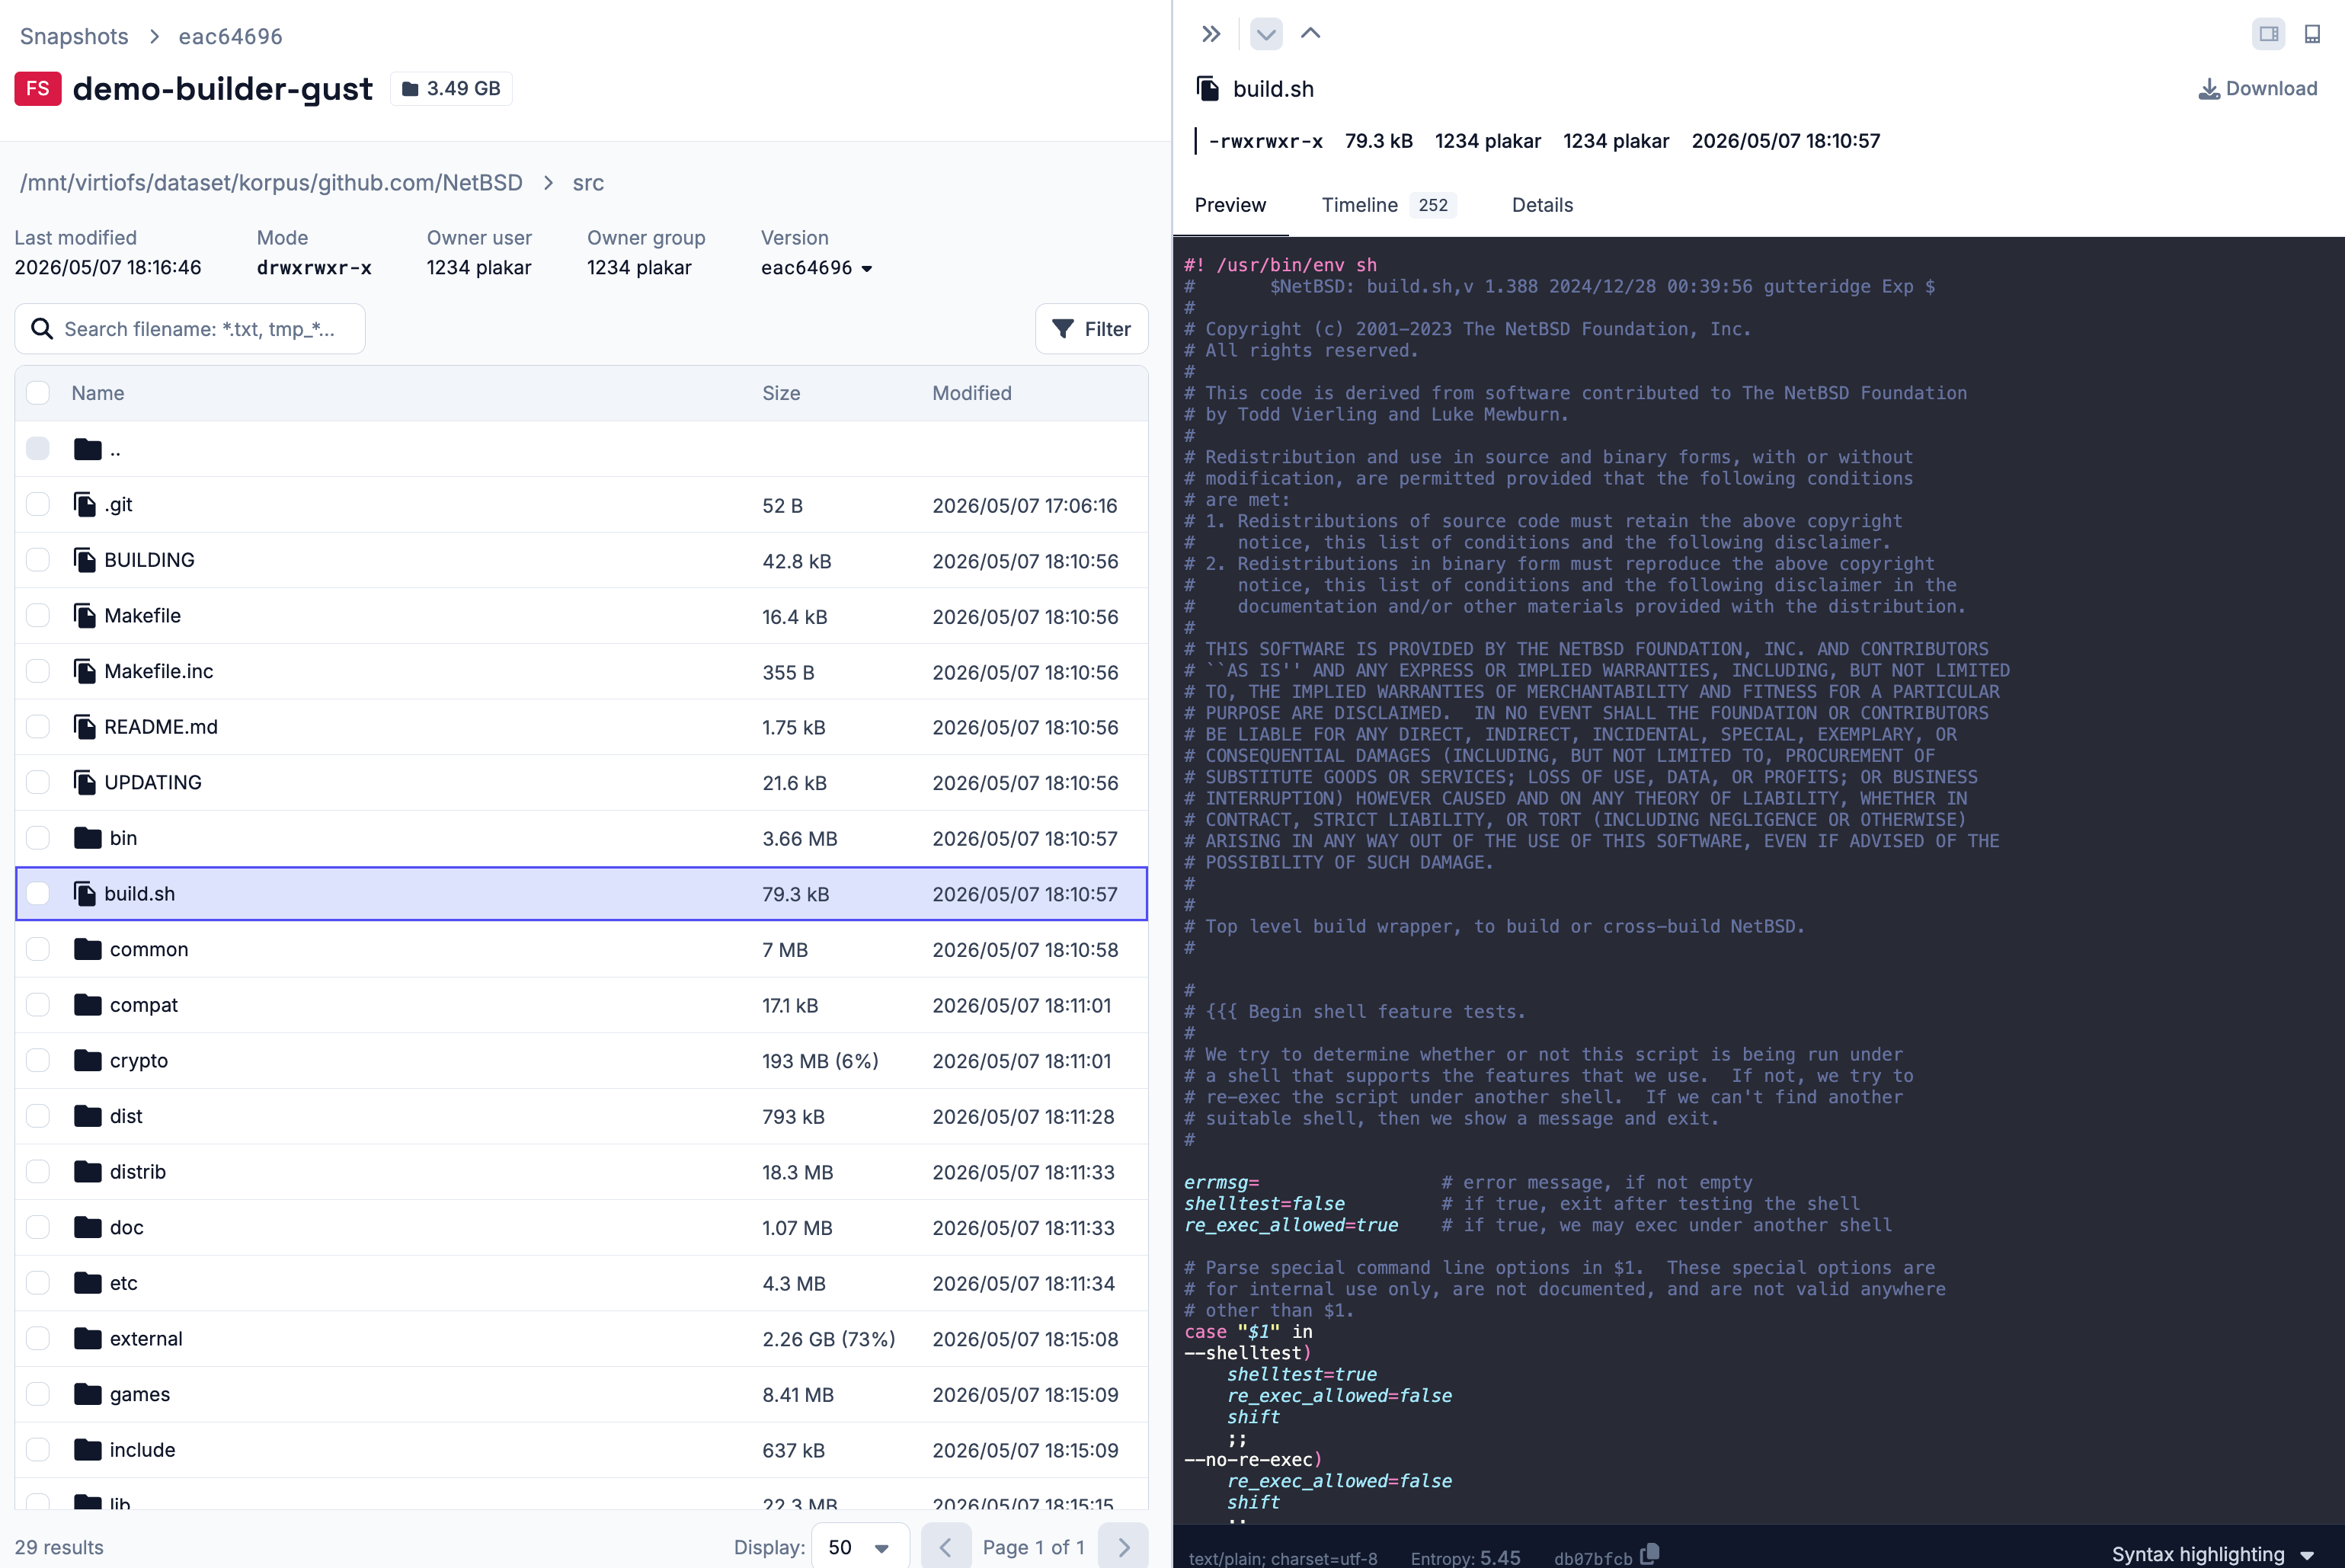
Task: Switch to side panel layout icon
Action: tap(2268, 34)
